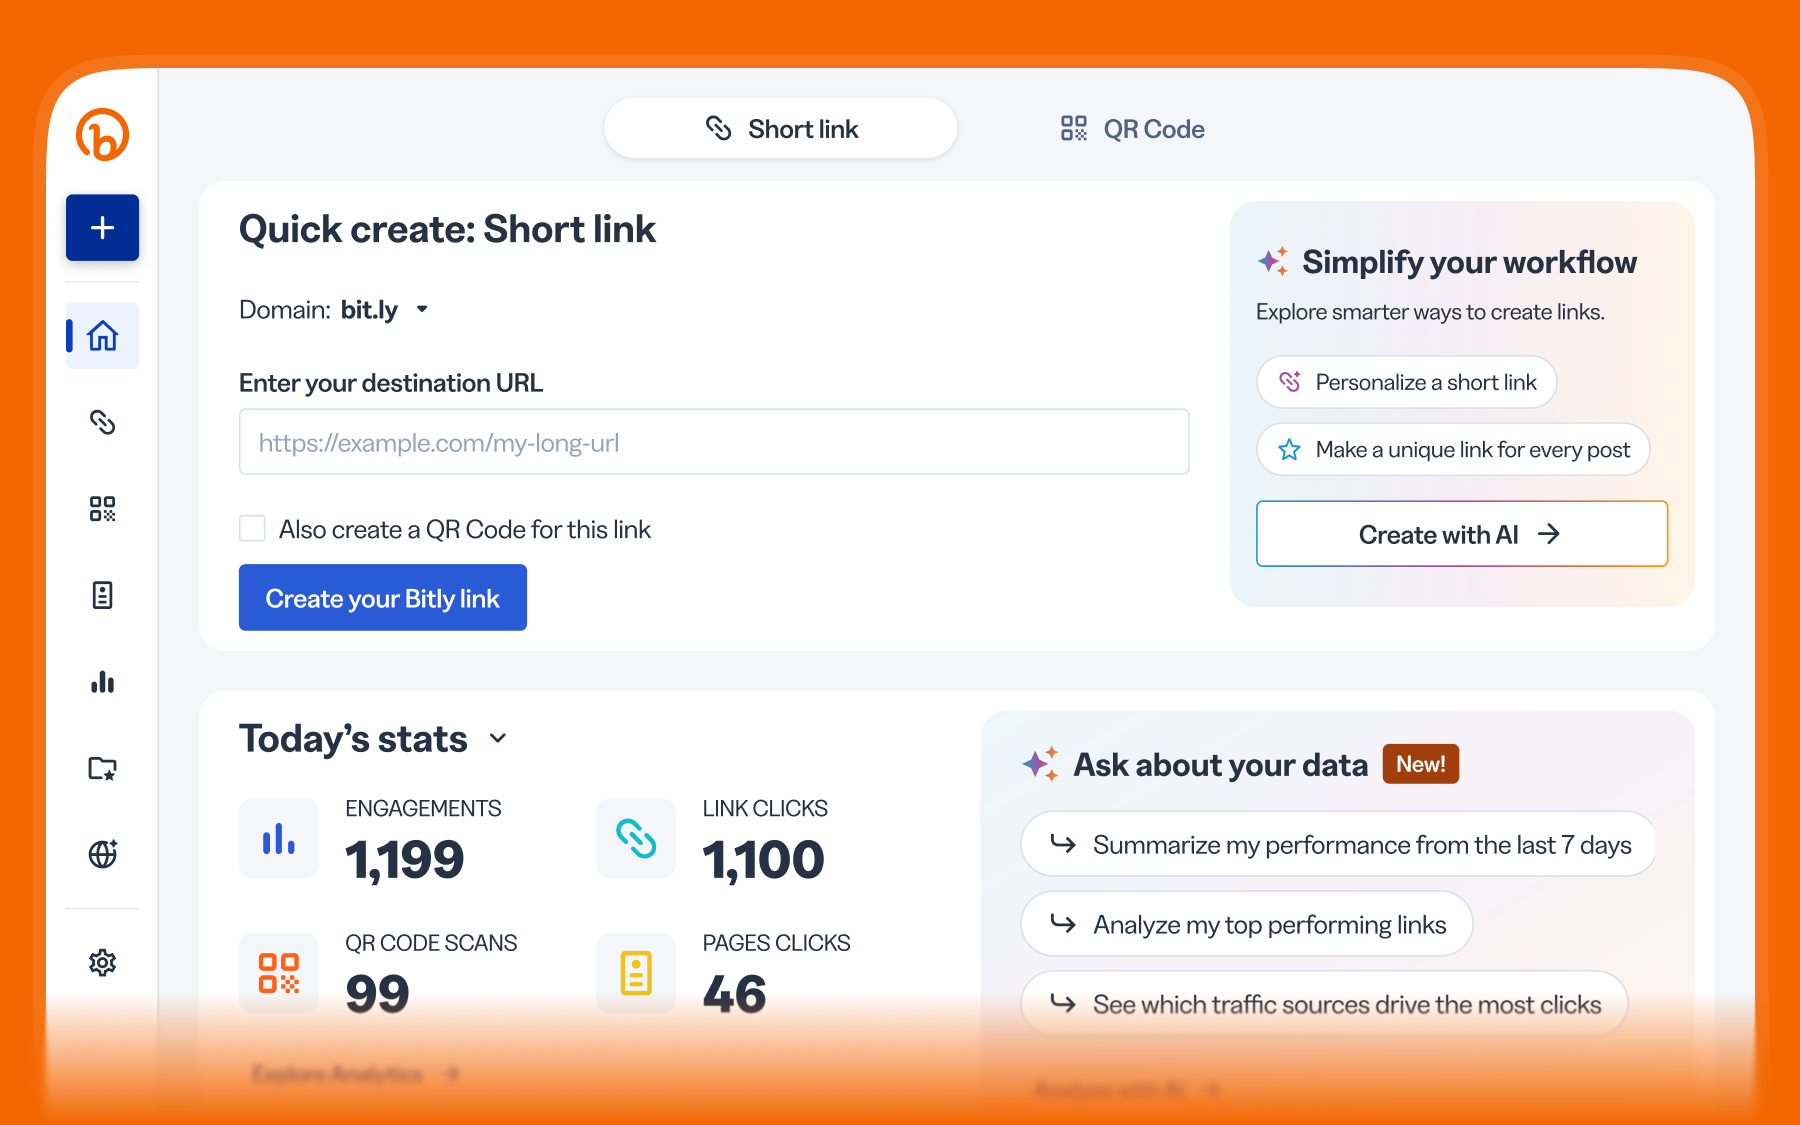
Task: Open the blue plus create button
Action: 102,228
